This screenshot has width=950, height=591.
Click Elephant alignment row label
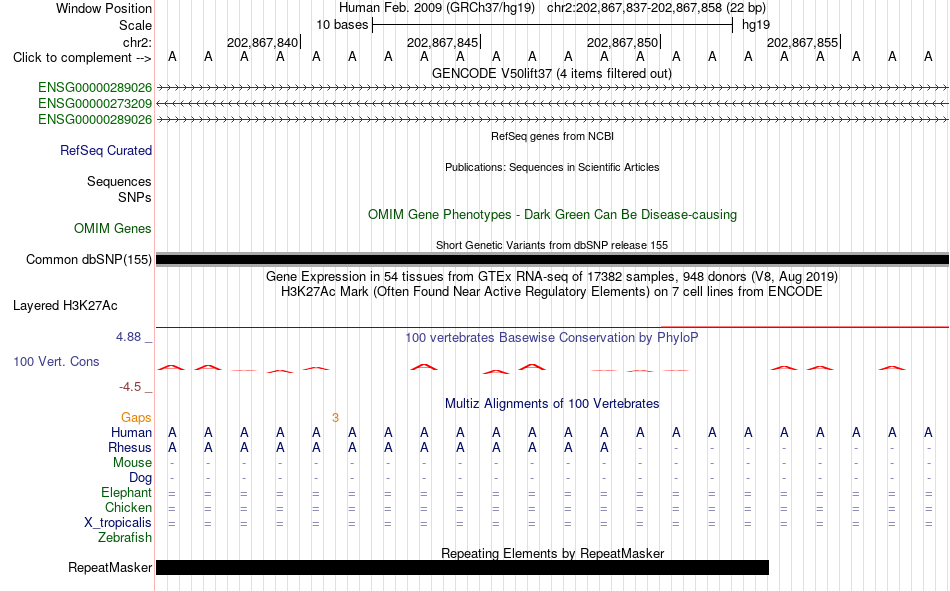click(126, 493)
